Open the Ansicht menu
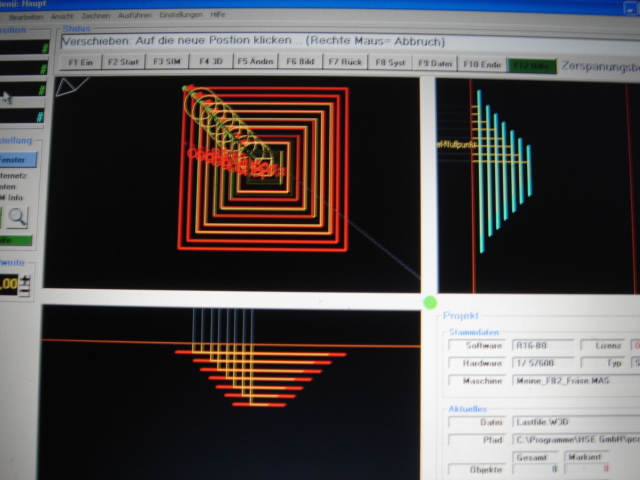The image size is (640, 480). (64, 15)
